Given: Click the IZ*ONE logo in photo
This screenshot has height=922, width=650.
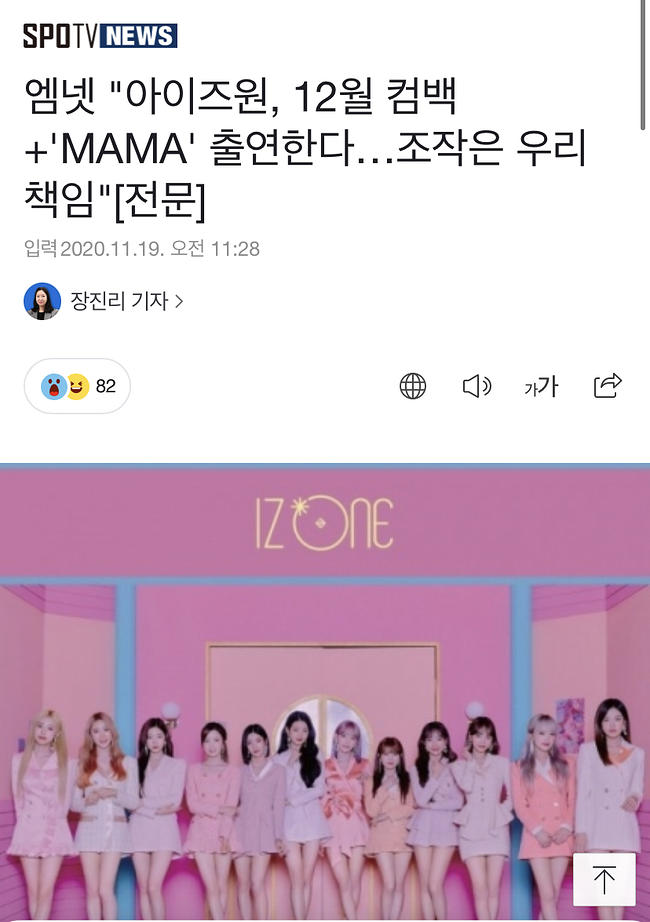Looking at the screenshot, I should tap(324, 523).
